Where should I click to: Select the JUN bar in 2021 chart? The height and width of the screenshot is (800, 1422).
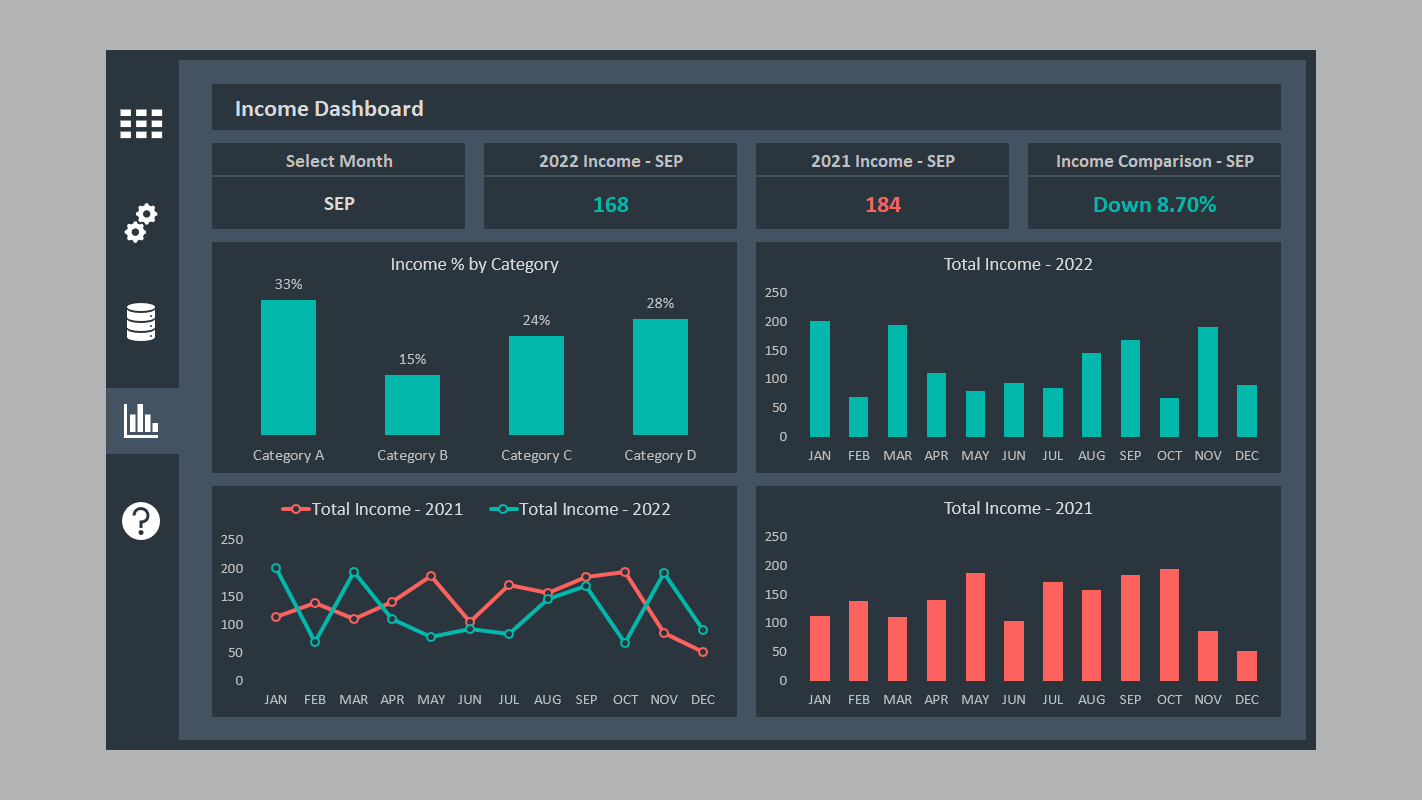tap(1014, 651)
